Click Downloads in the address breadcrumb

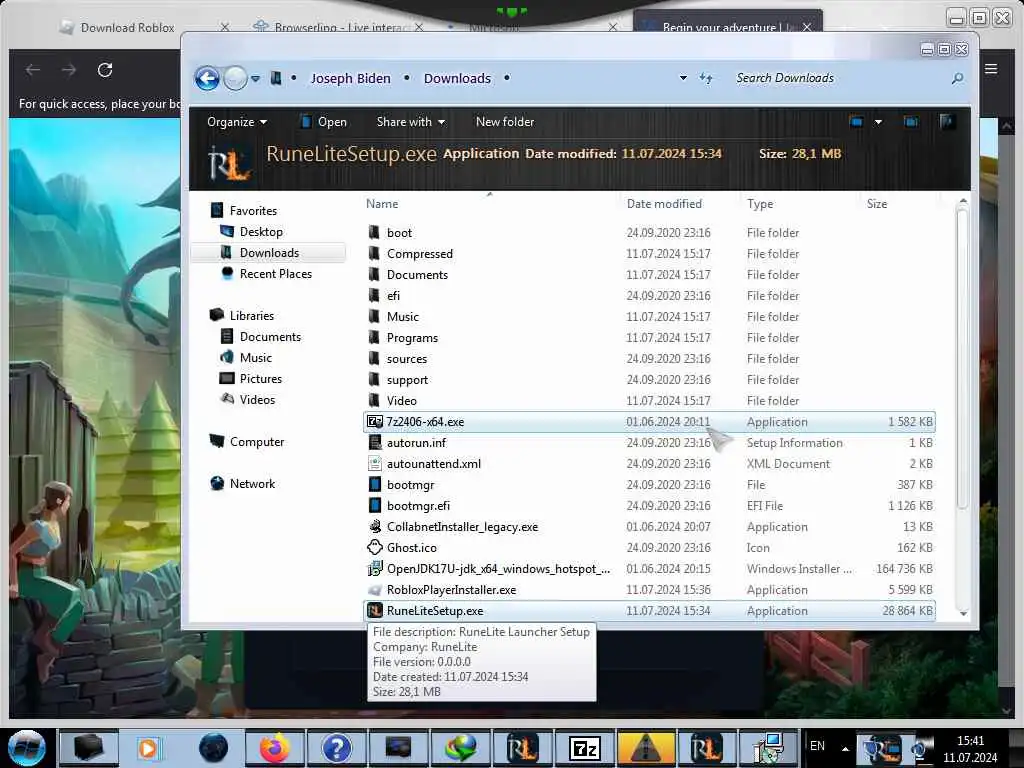[x=457, y=78]
